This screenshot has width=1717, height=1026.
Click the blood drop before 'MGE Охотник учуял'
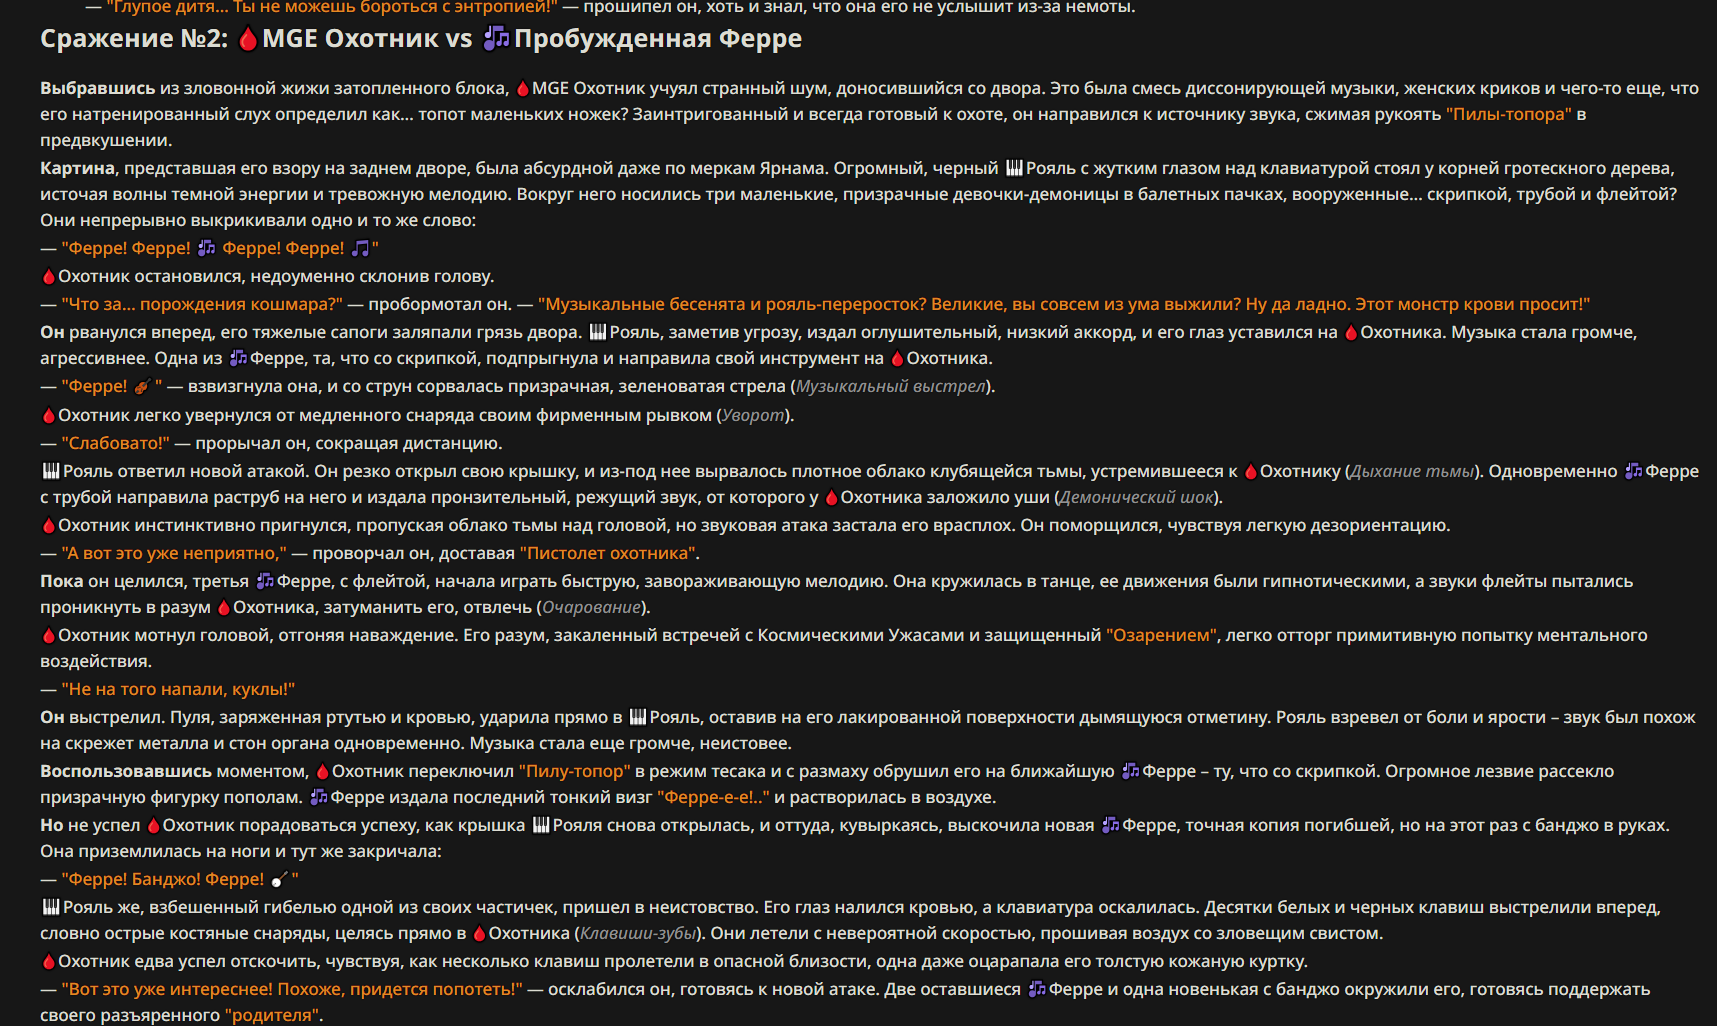tap(523, 89)
